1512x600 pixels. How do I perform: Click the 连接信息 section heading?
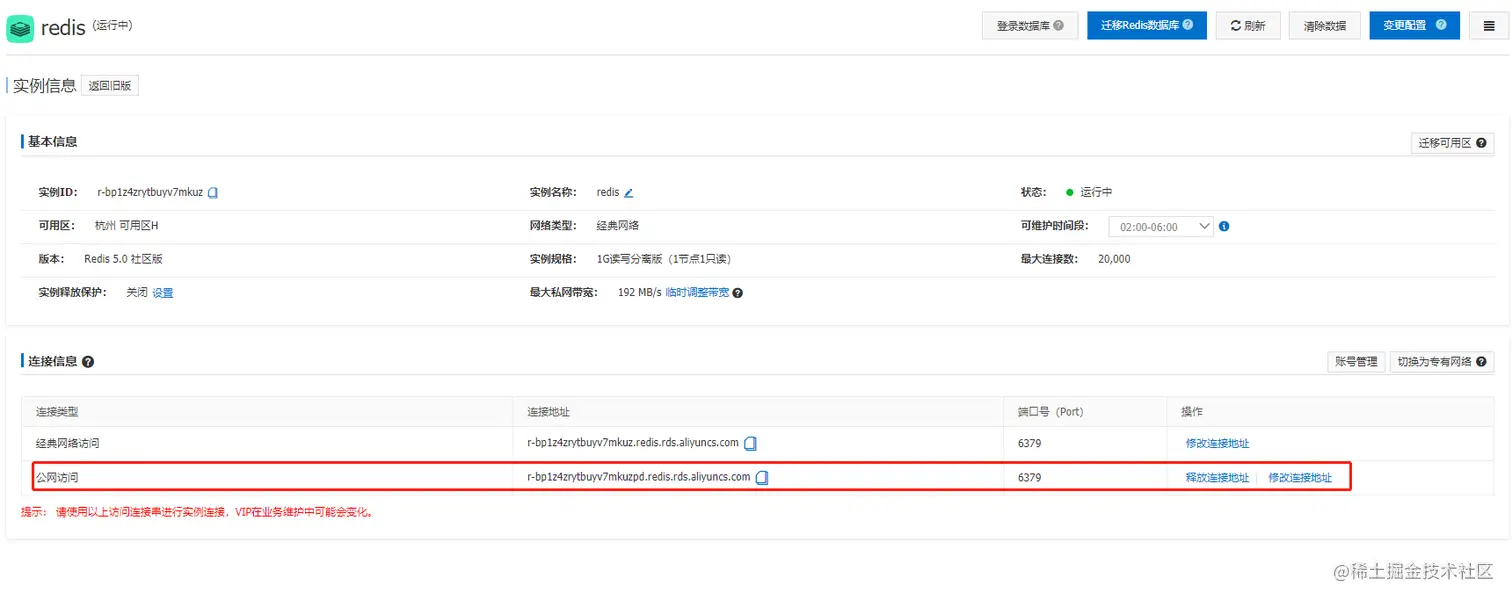[52, 361]
